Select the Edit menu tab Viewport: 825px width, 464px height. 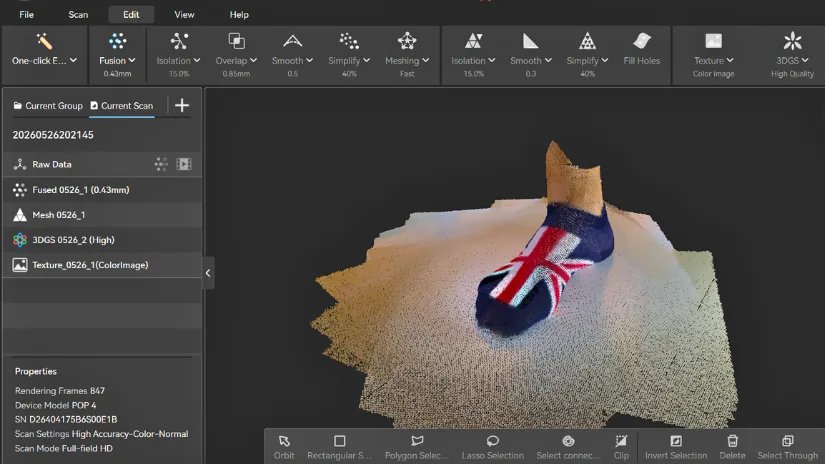pyautogui.click(x=131, y=15)
